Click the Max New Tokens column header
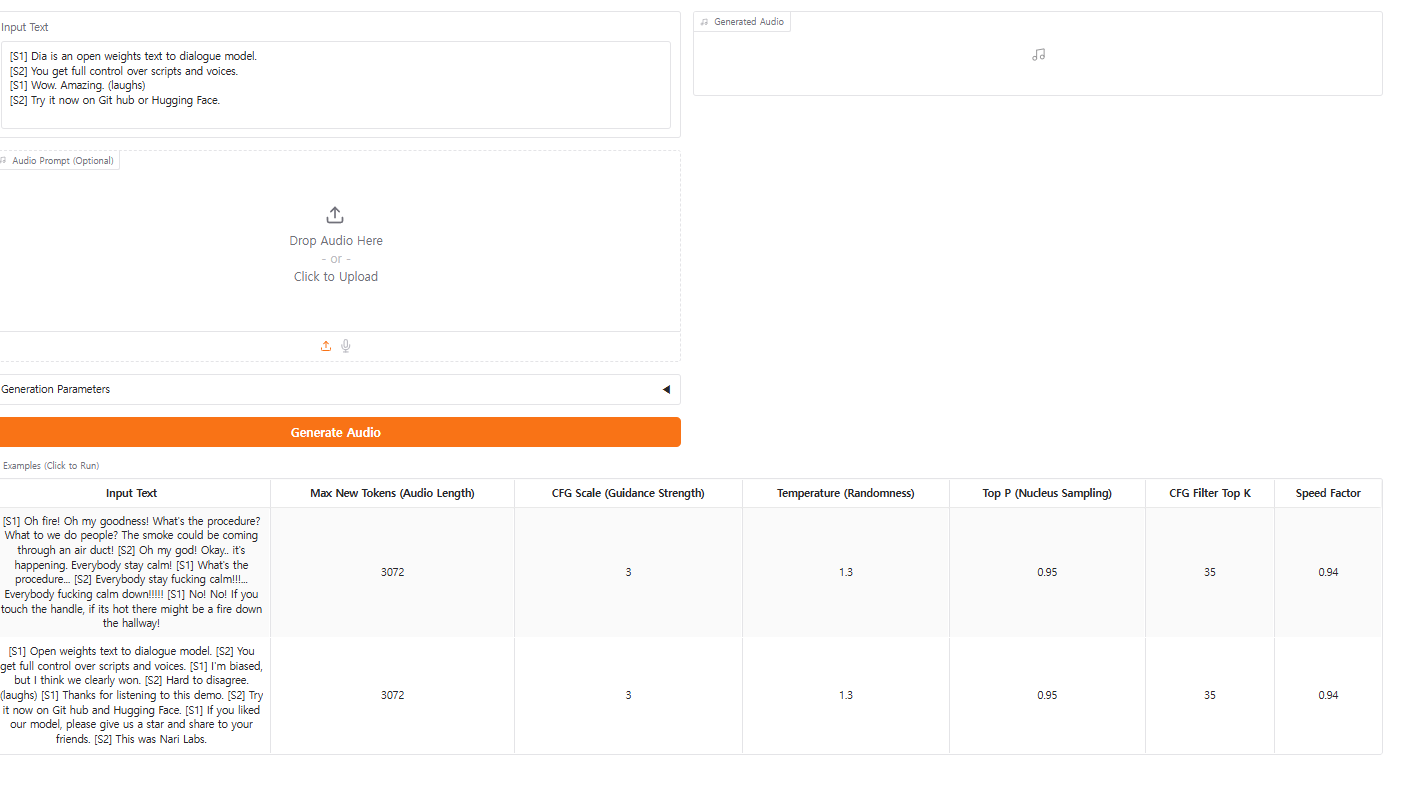The height and width of the screenshot is (790, 1415). [392, 493]
